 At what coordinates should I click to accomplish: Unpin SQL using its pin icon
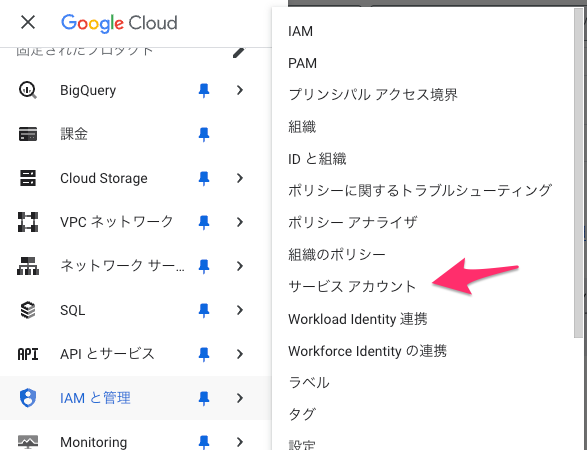click(204, 310)
